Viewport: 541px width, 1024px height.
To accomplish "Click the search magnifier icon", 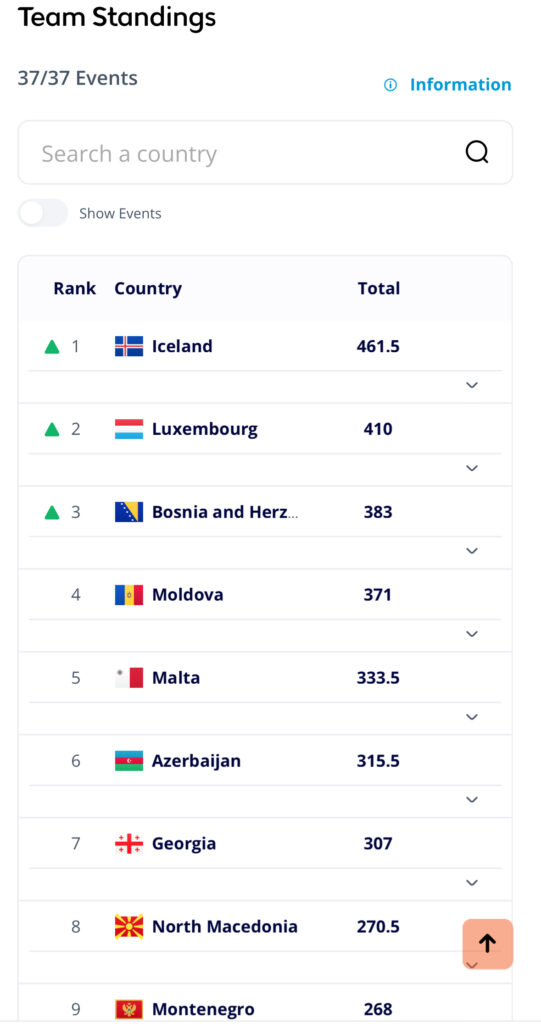I will 476,153.
